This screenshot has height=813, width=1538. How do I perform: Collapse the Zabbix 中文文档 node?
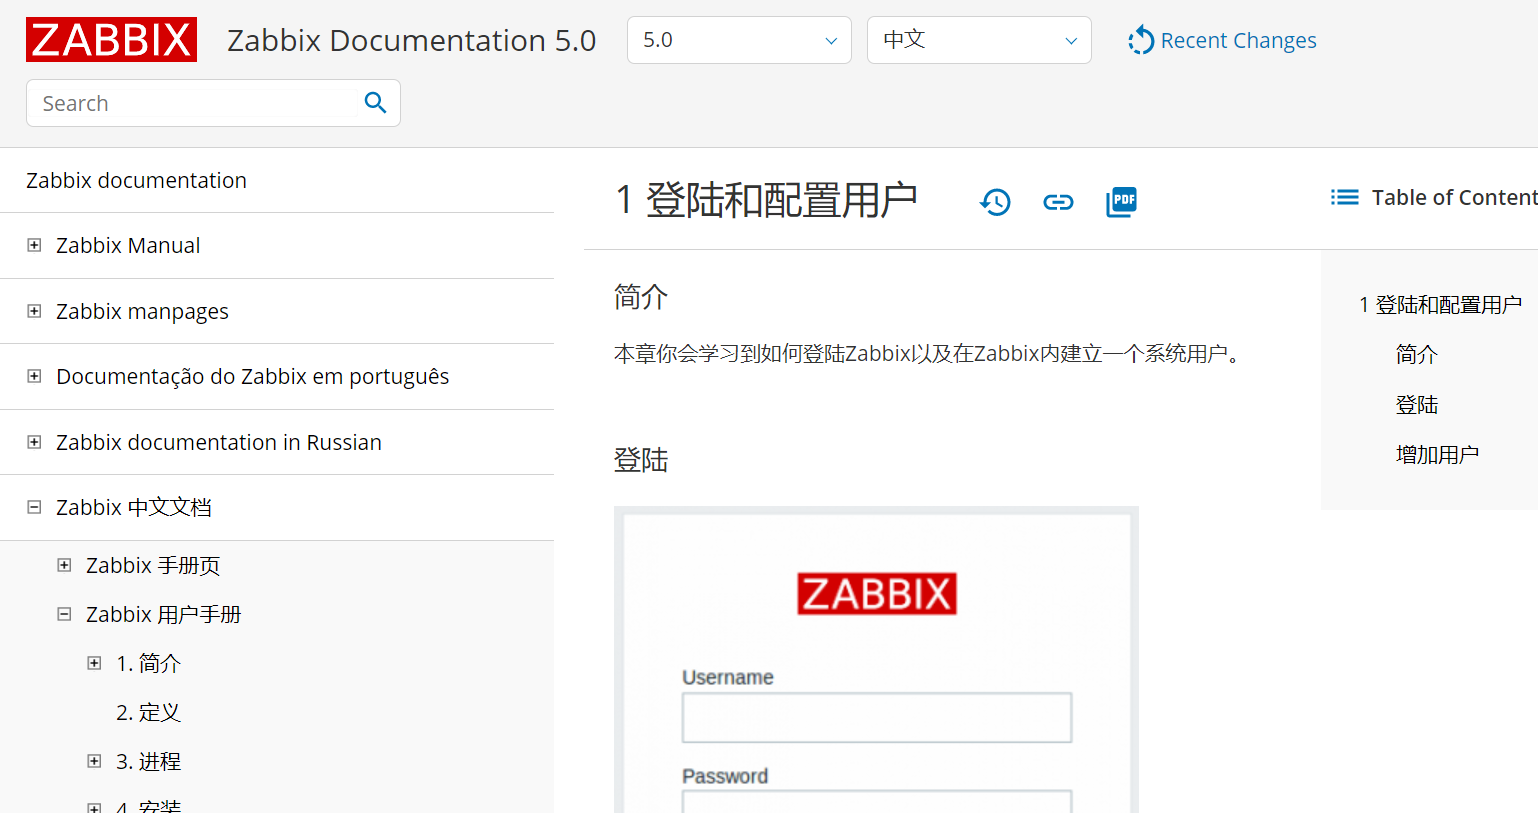click(34, 507)
